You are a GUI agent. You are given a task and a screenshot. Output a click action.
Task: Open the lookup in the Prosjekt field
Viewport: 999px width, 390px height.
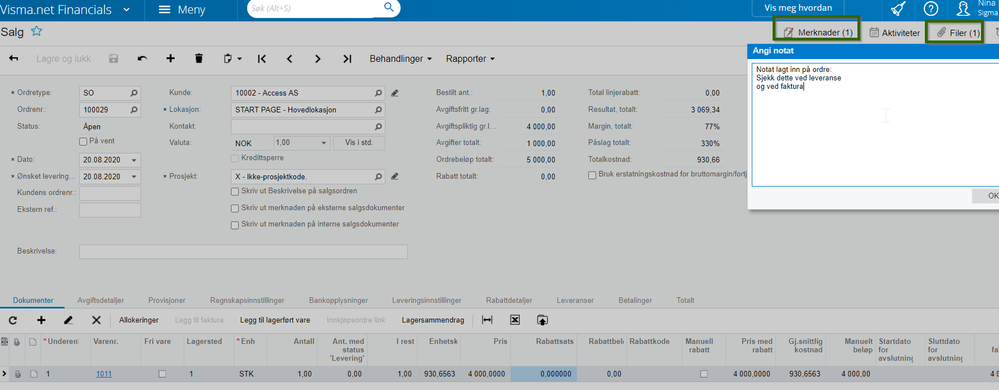(378, 177)
